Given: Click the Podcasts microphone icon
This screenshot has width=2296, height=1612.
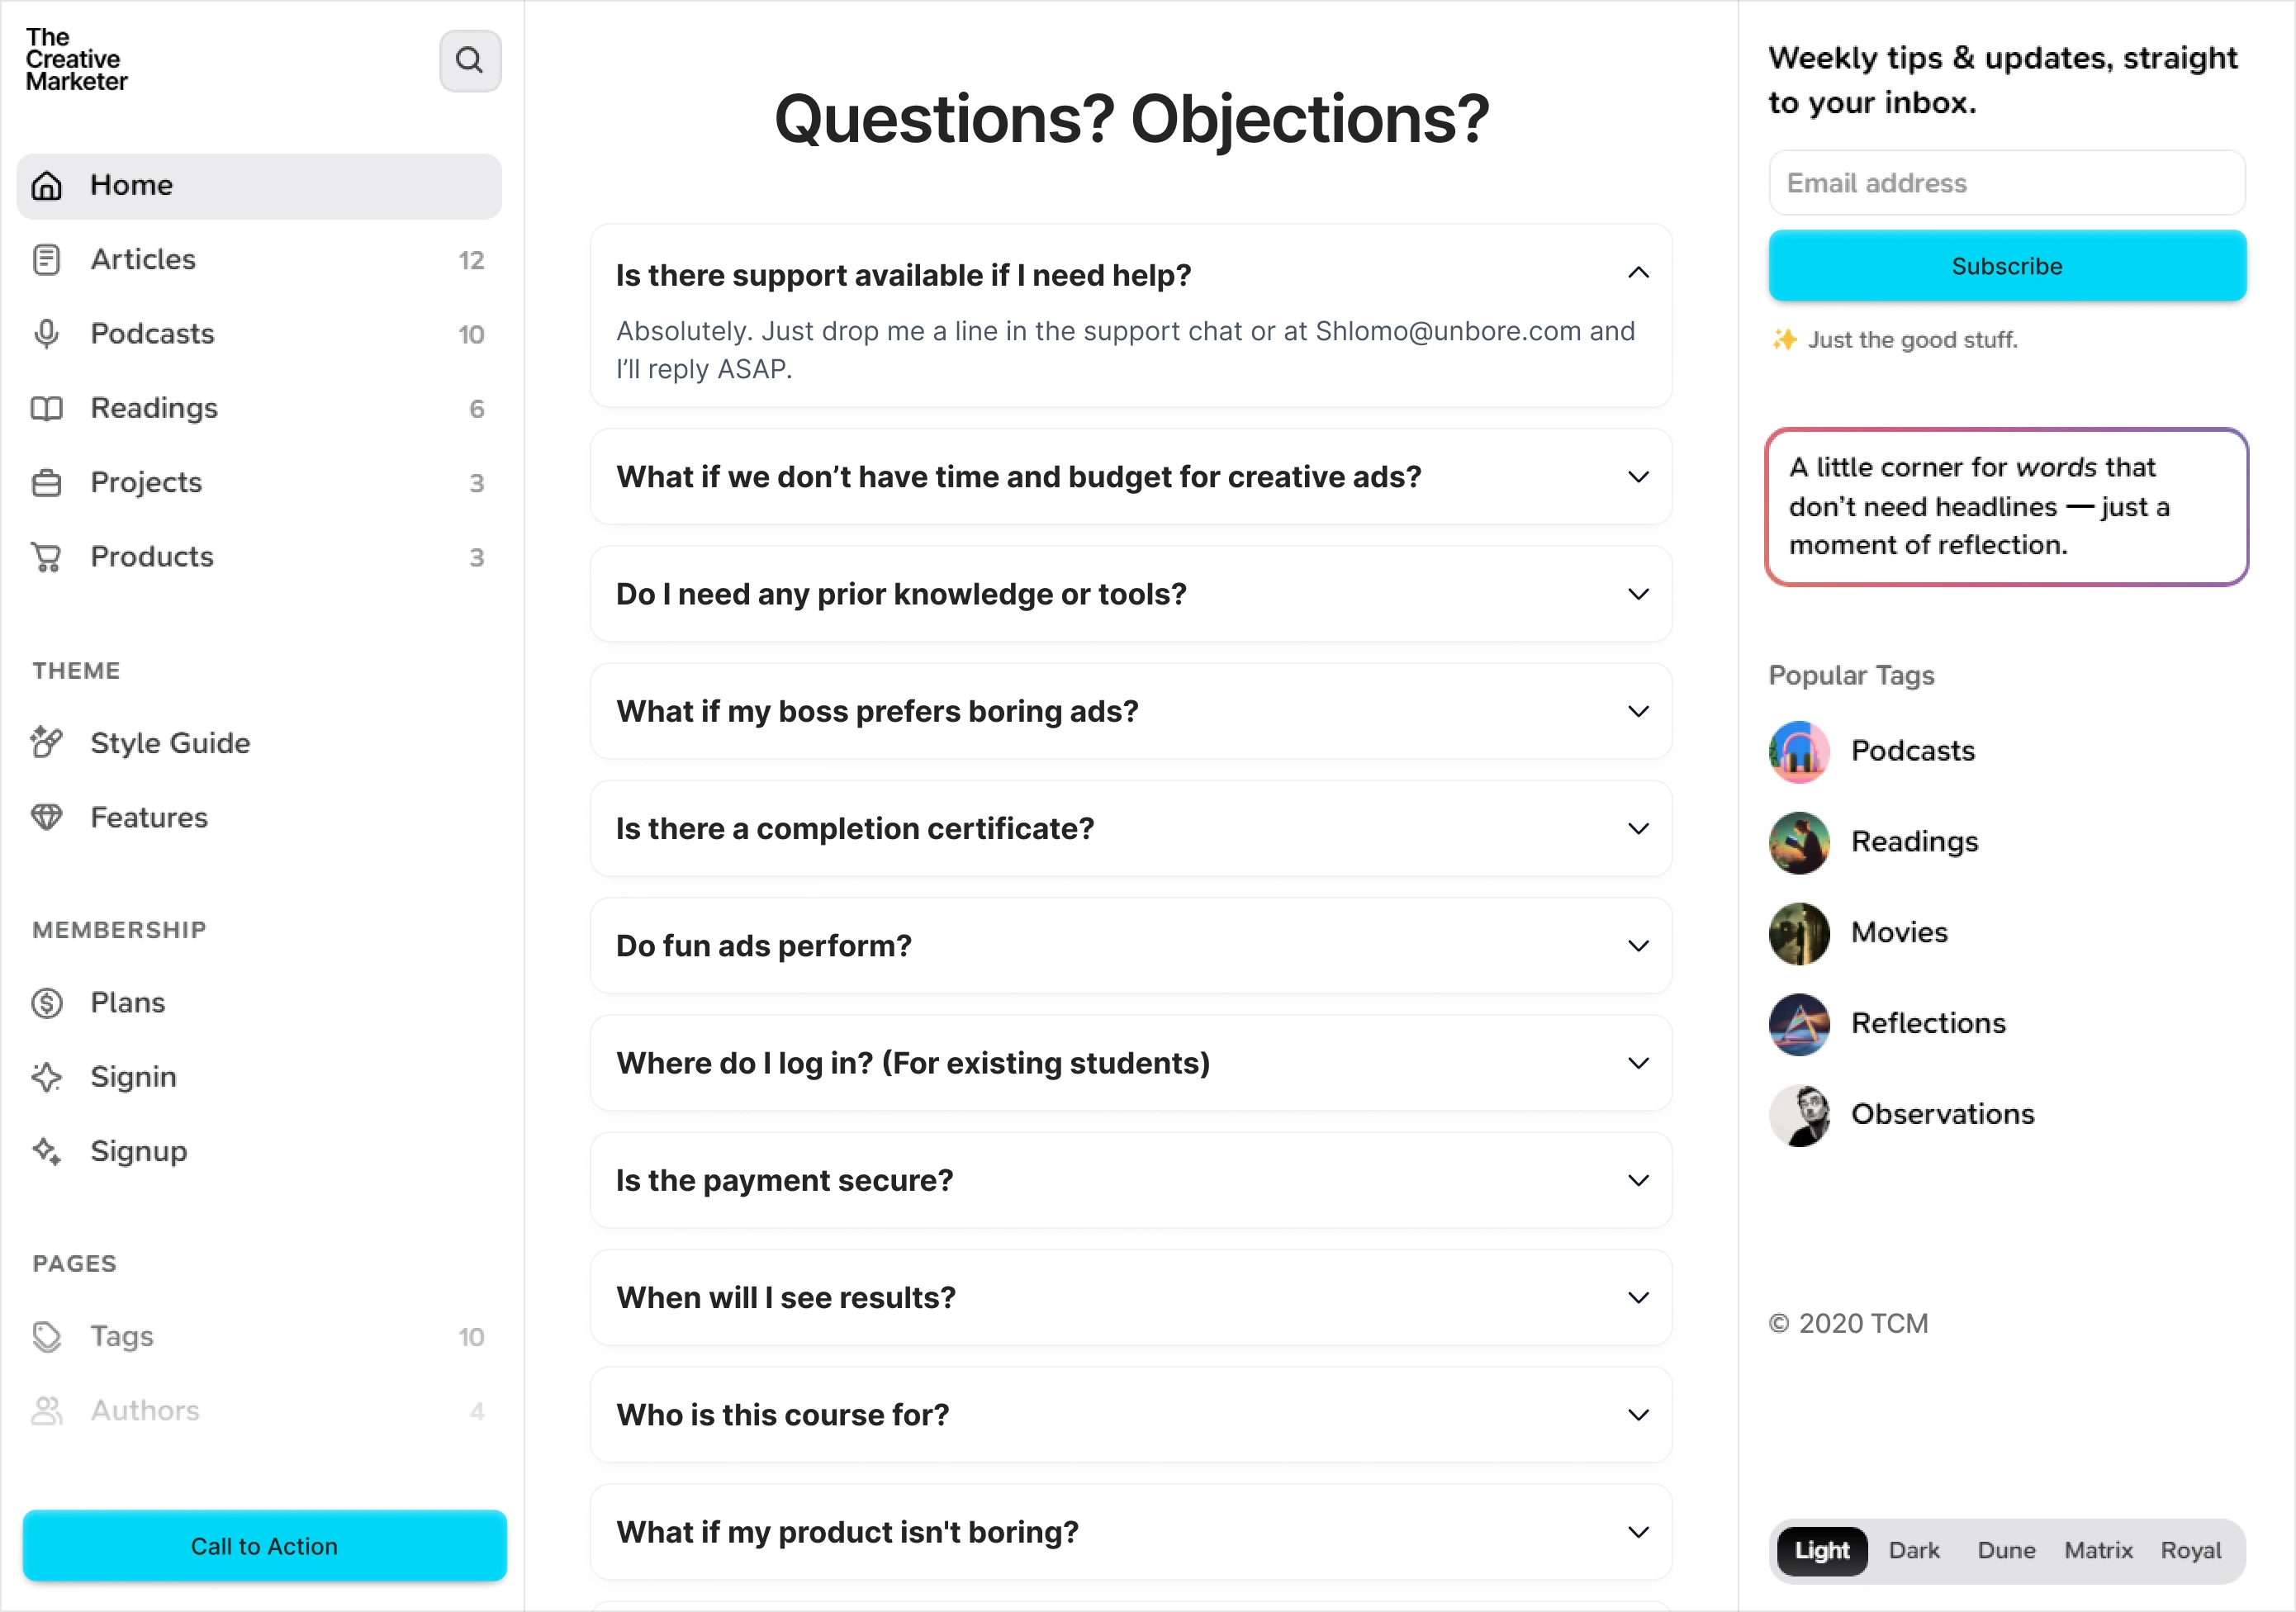Looking at the screenshot, I should (x=47, y=334).
